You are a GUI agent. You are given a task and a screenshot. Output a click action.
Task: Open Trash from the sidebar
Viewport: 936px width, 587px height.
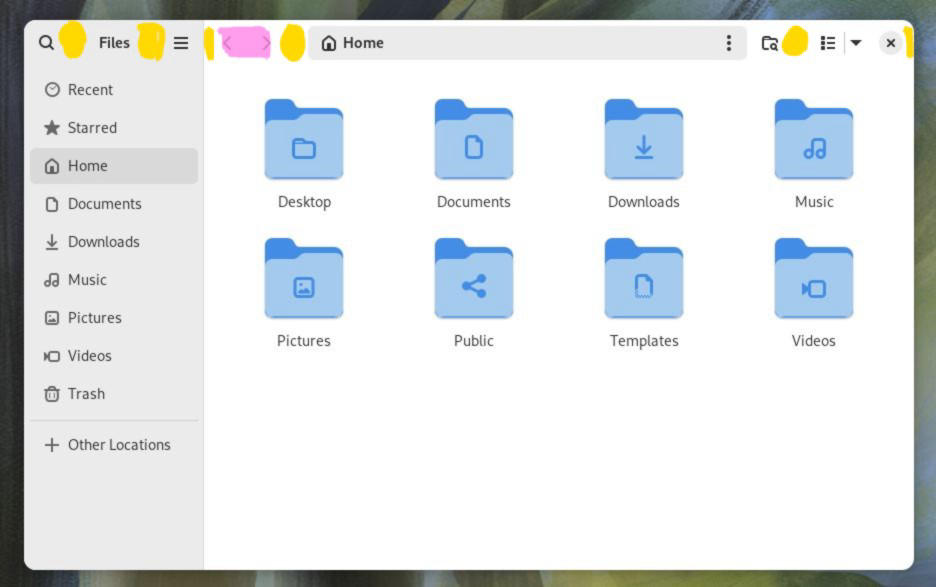86,394
